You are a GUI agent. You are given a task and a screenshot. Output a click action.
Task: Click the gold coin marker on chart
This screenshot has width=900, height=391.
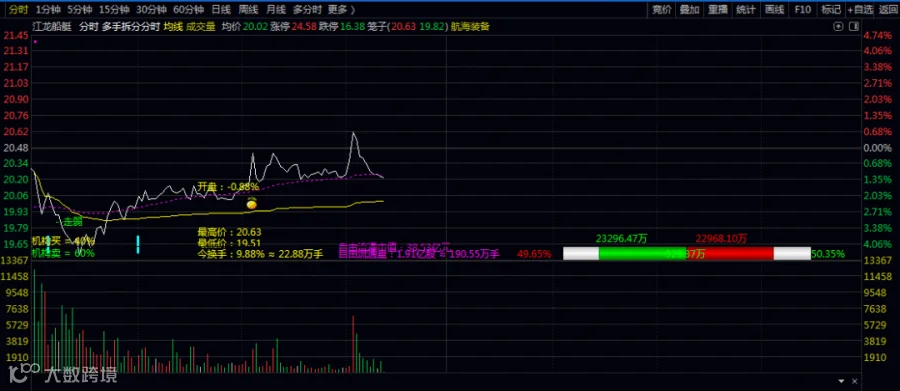coord(251,203)
